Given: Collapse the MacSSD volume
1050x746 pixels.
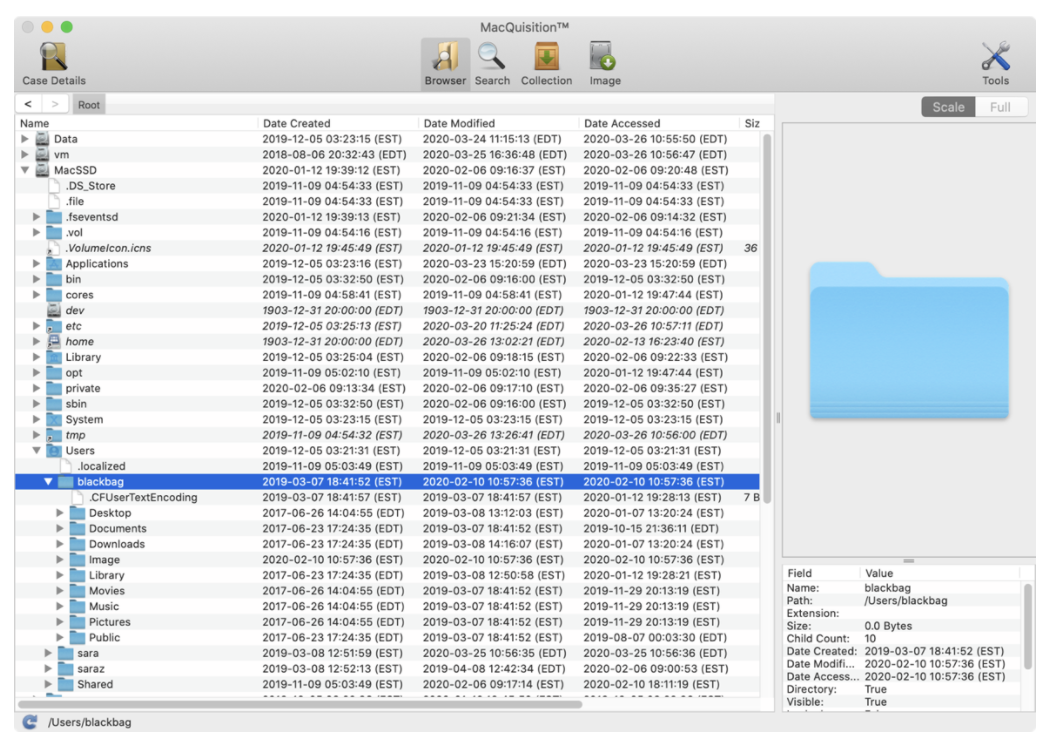Looking at the screenshot, I should 25,170.
